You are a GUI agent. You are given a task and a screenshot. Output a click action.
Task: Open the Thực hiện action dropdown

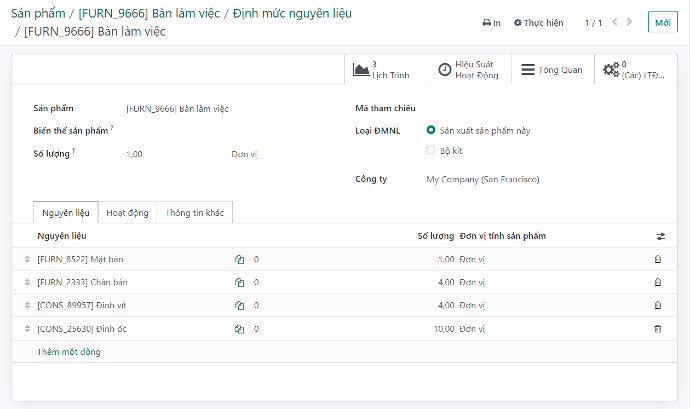pyautogui.click(x=538, y=22)
